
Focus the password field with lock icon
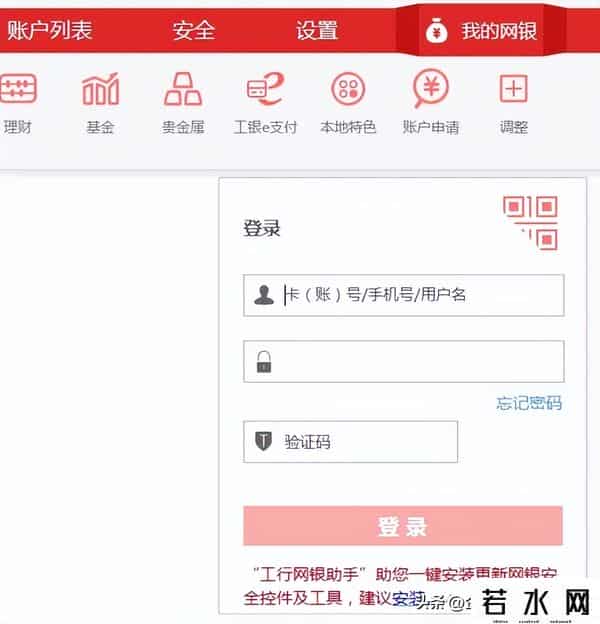(404, 361)
